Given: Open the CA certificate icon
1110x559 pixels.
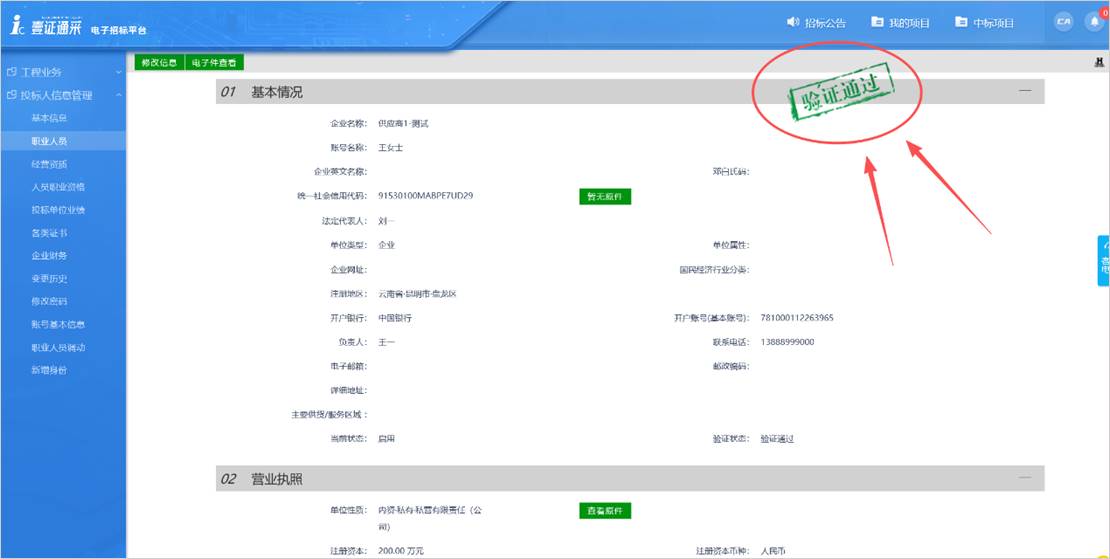Looking at the screenshot, I should point(1064,22).
